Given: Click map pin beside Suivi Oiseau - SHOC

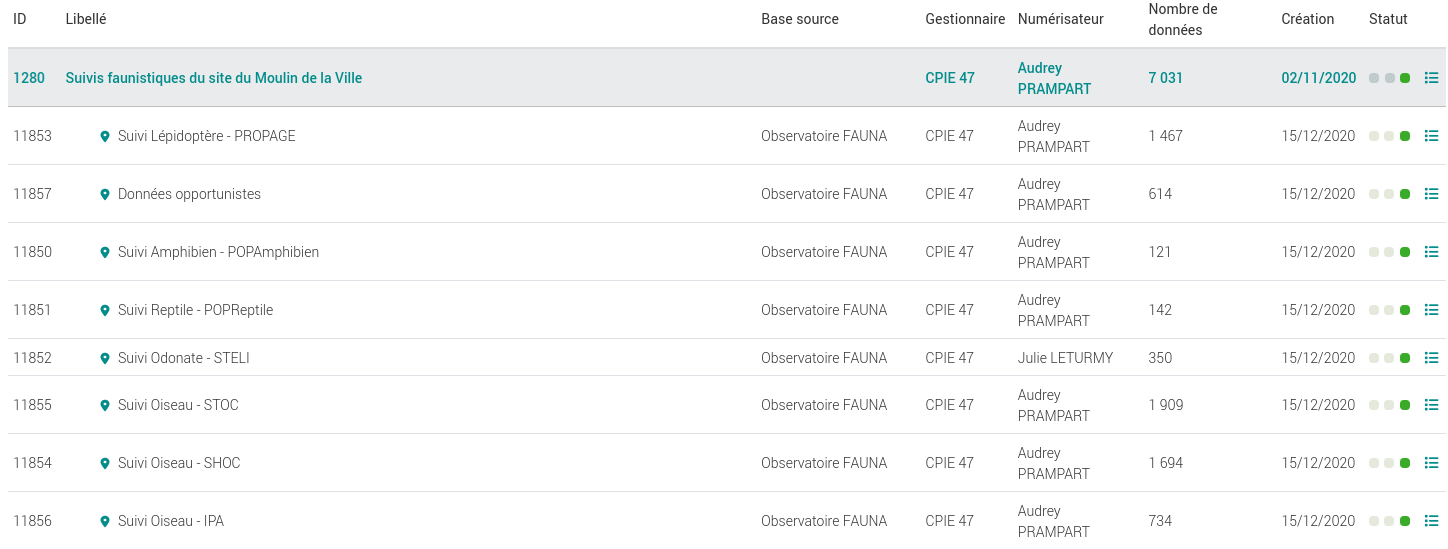Looking at the screenshot, I should 105,464.
